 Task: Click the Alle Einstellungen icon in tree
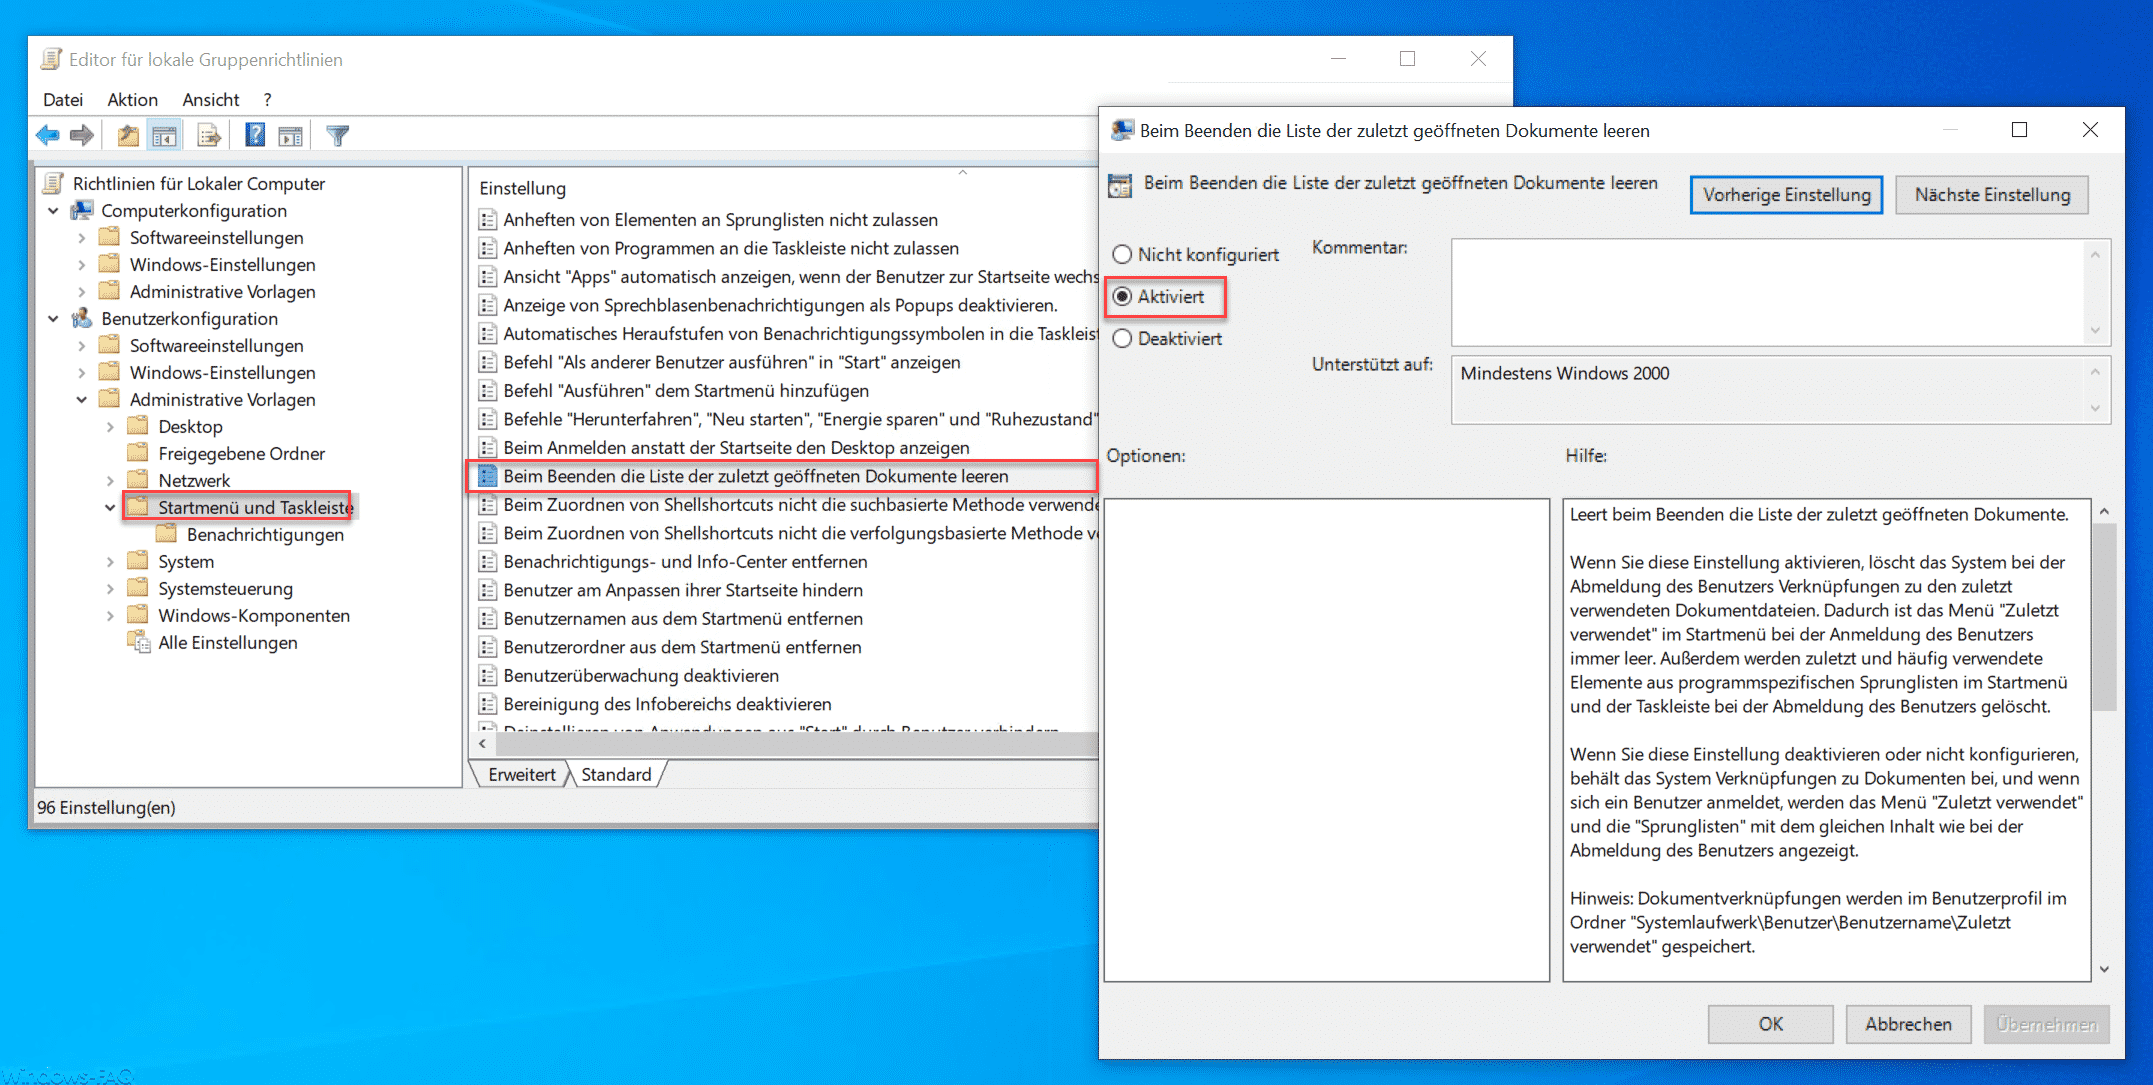click(x=139, y=642)
